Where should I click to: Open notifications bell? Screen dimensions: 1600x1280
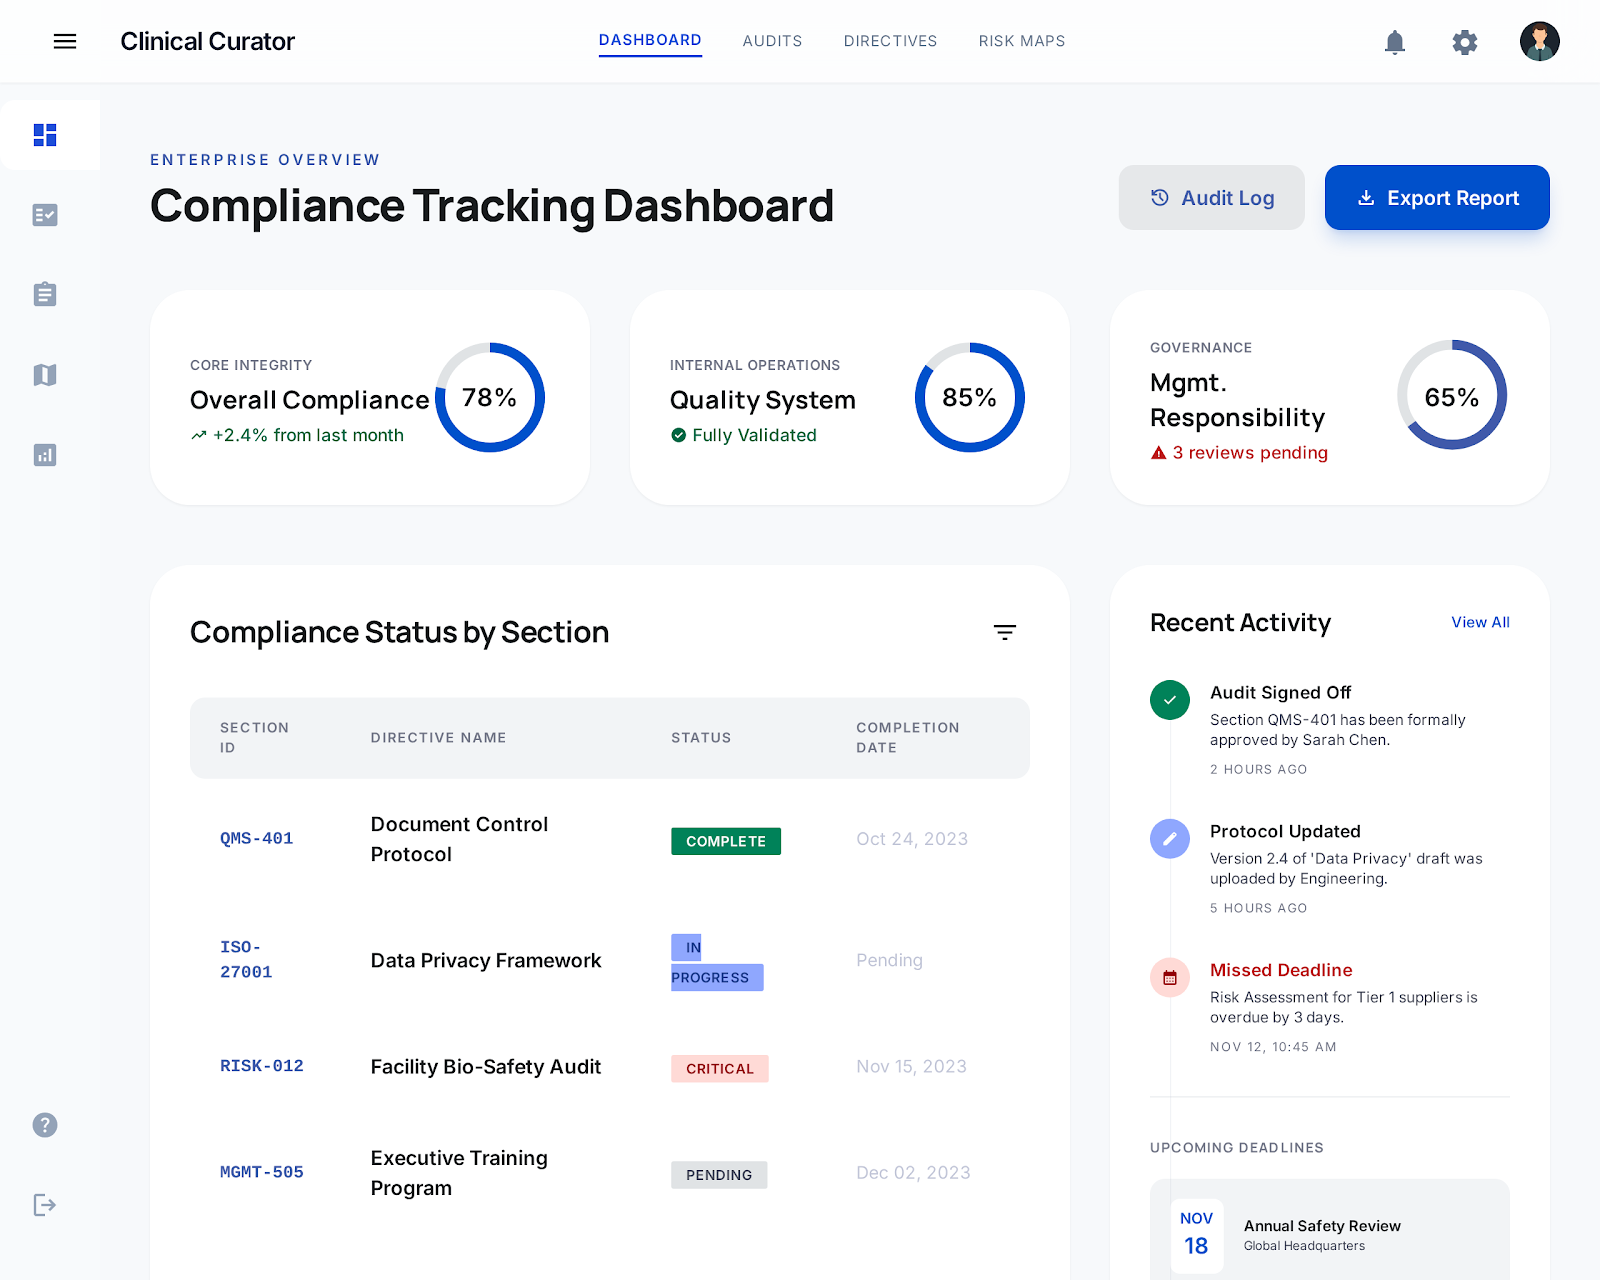click(x=1395, y=41)
